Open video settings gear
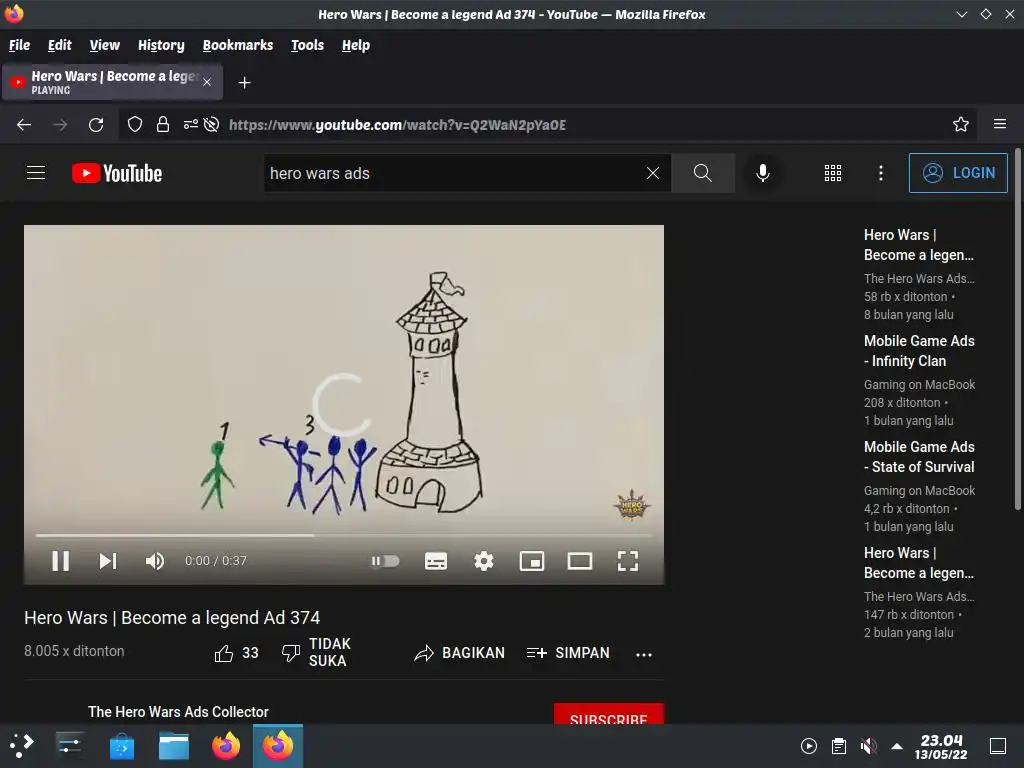 (484, 561)
